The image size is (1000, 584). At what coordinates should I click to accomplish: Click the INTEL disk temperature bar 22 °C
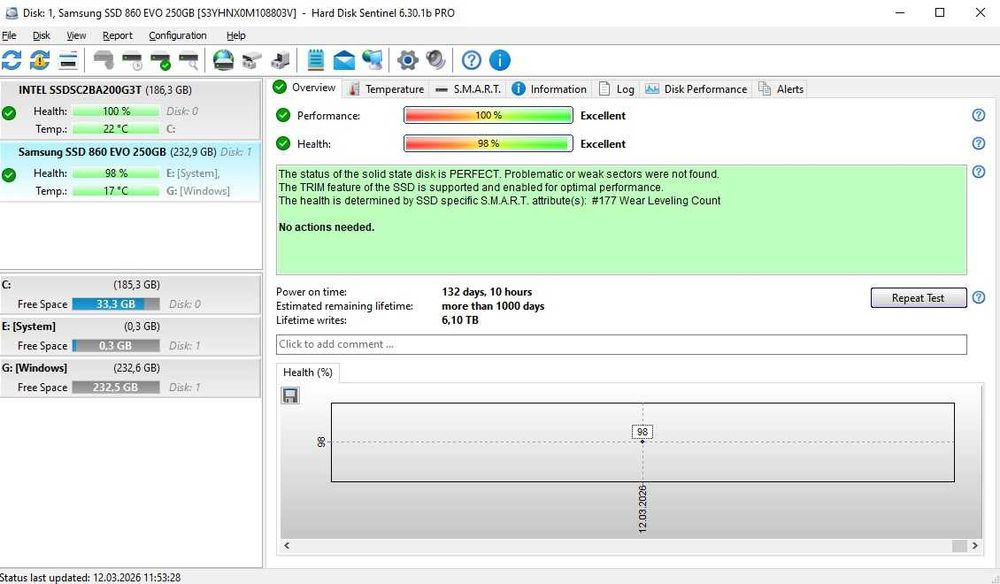[x=115, y=129]
